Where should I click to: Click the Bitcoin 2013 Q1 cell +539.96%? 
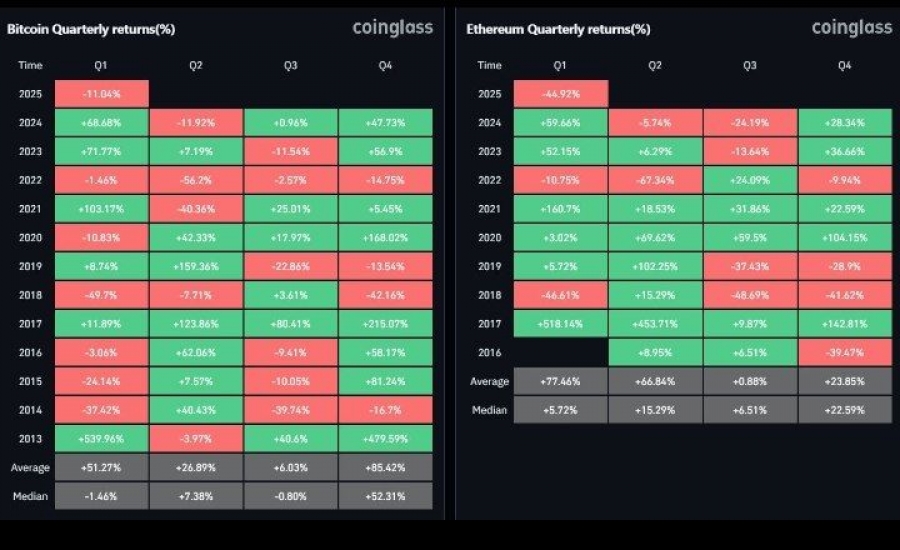coord(102,439)
